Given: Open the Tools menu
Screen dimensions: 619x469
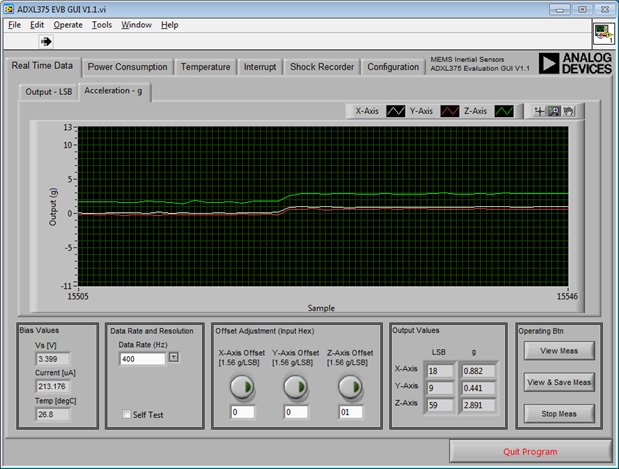Looking at the screenshot, I should (x=102, y=24).
